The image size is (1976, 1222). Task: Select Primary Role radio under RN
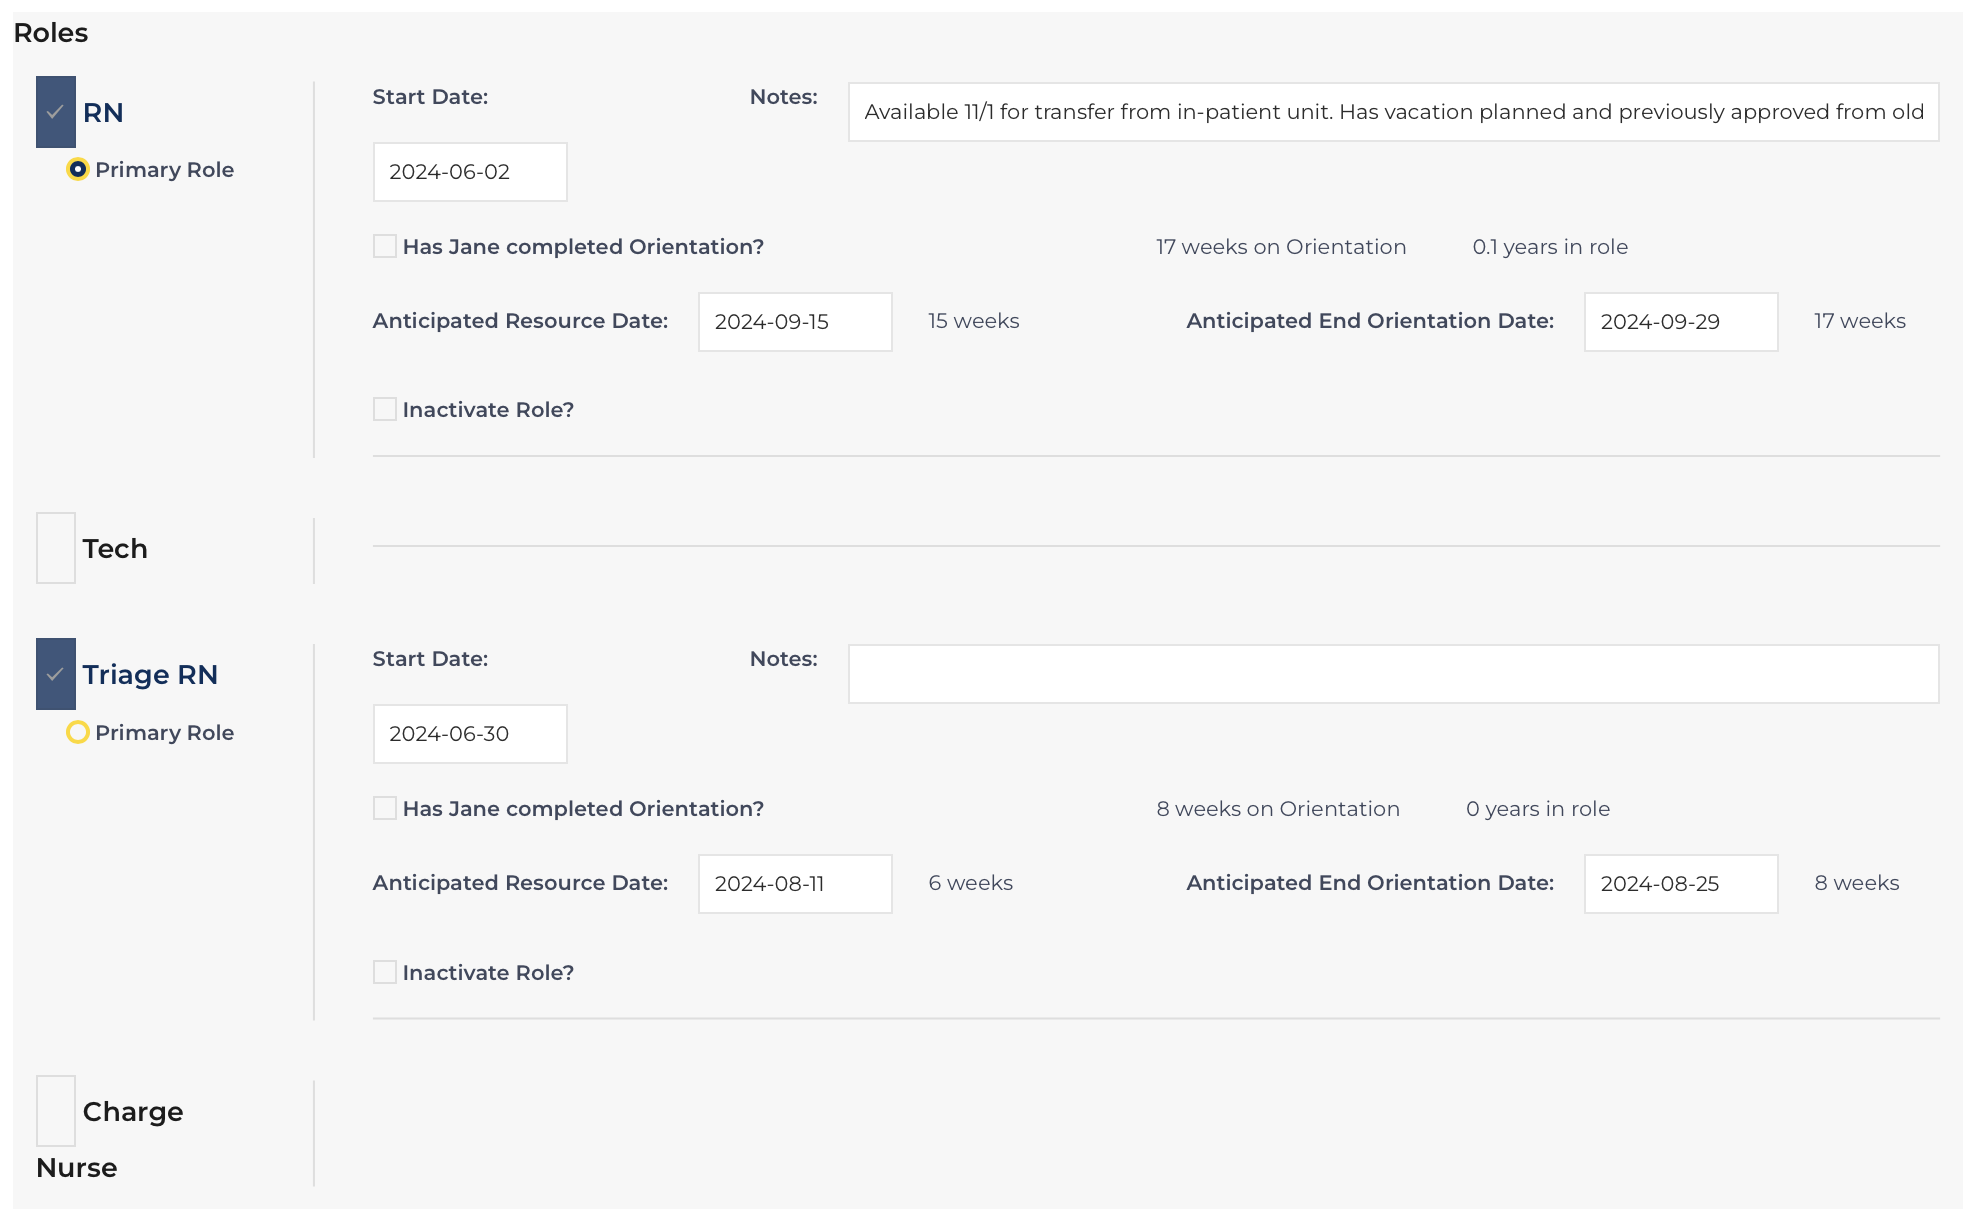point(77,169)
